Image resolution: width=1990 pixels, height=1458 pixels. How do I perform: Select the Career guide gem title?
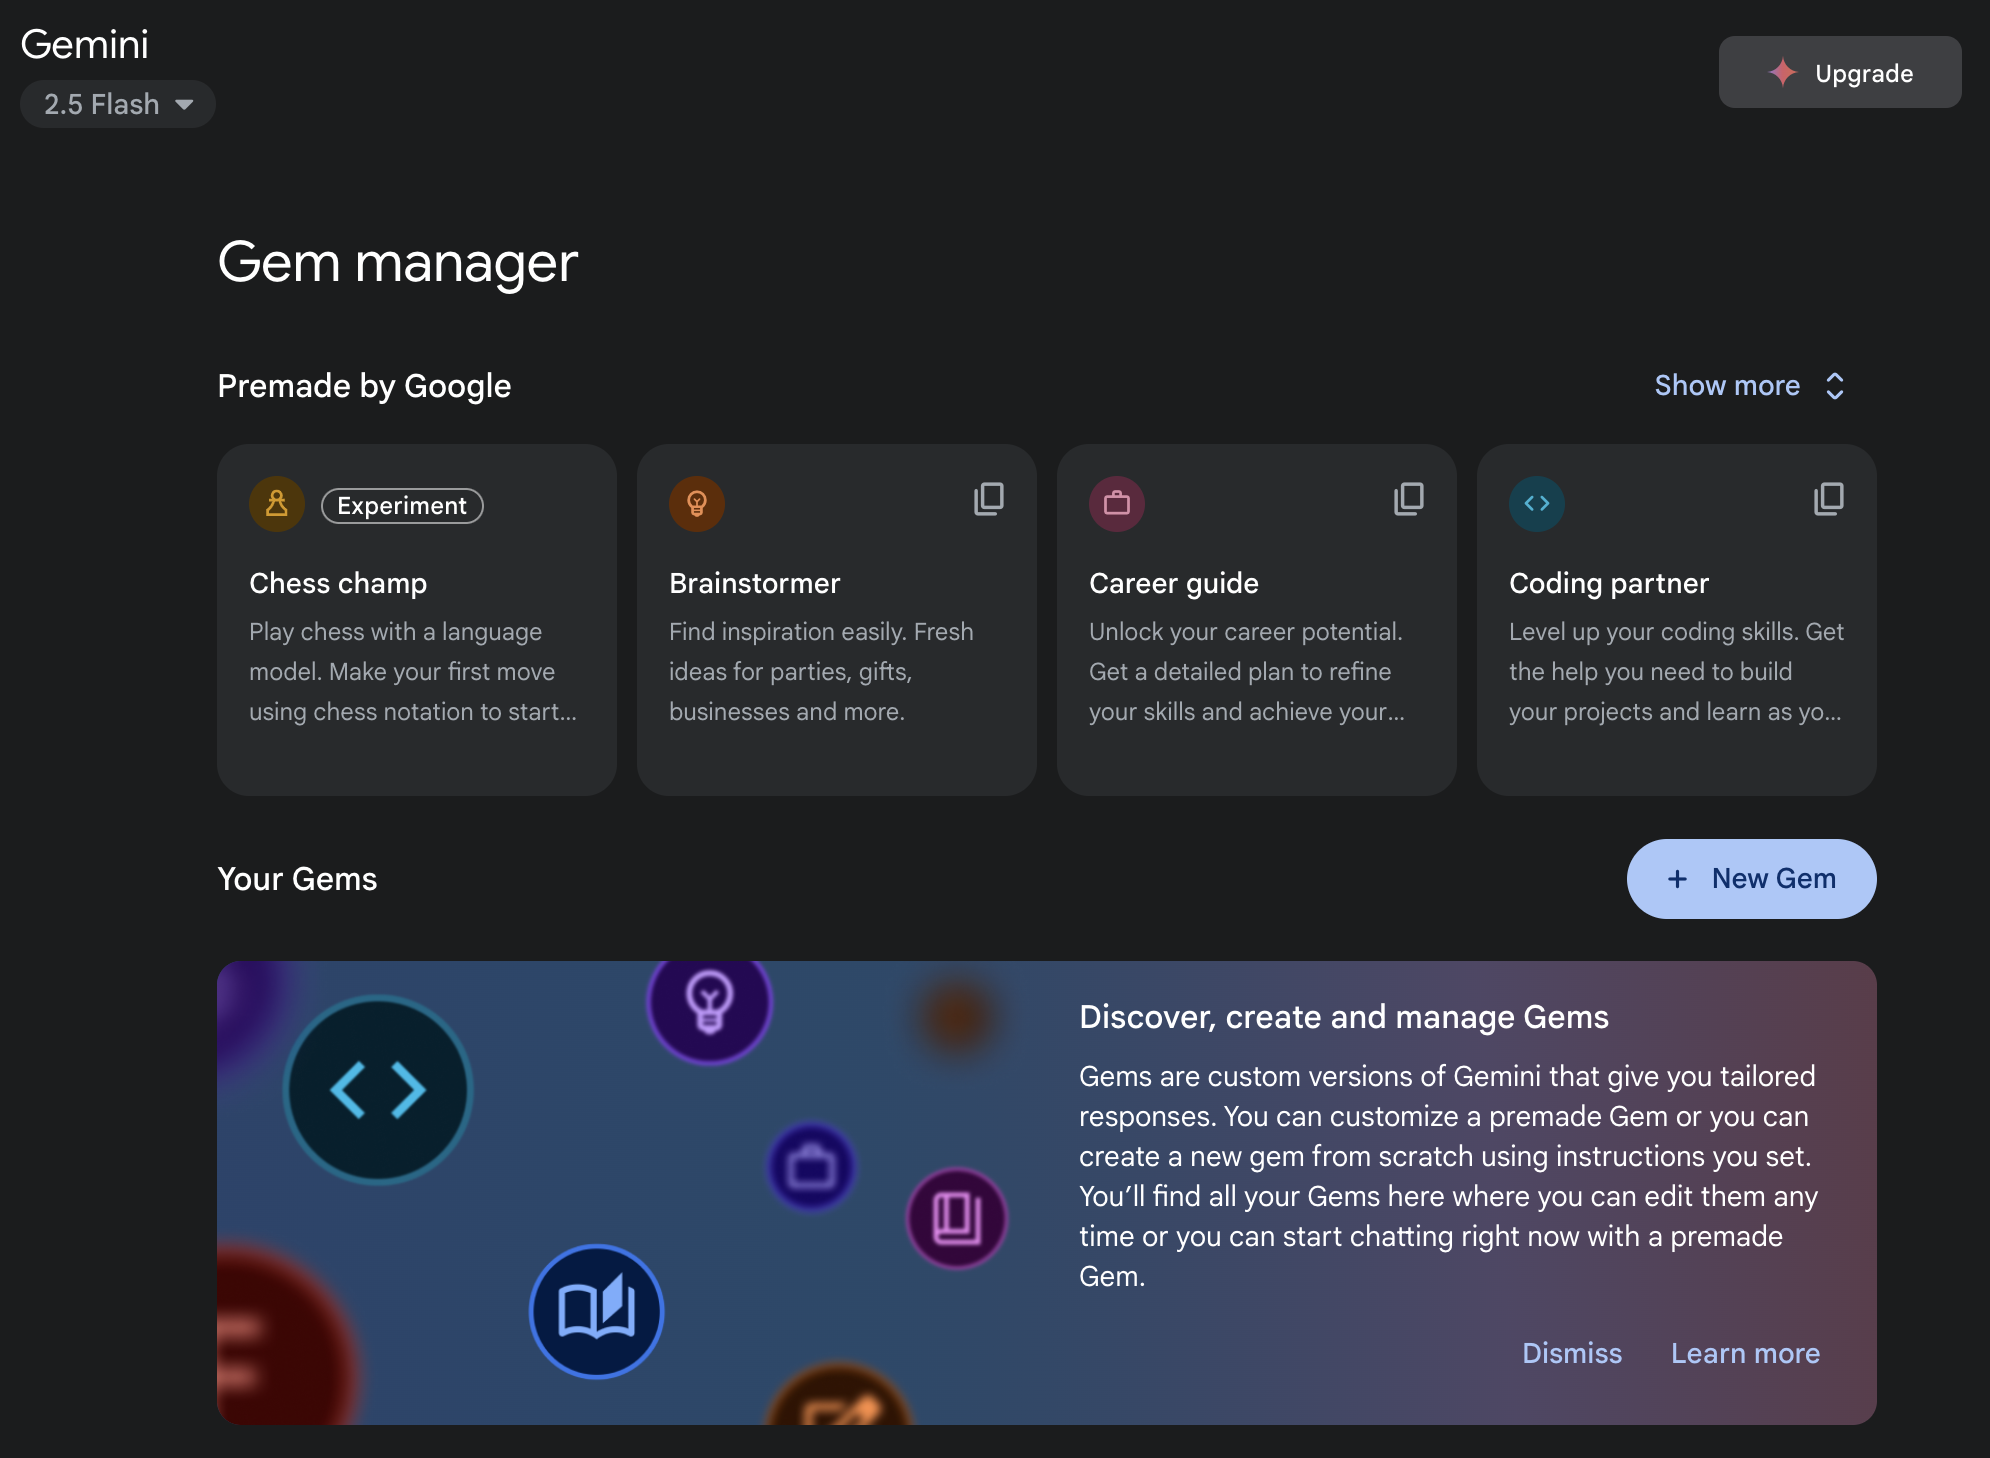click(1174, 583)
